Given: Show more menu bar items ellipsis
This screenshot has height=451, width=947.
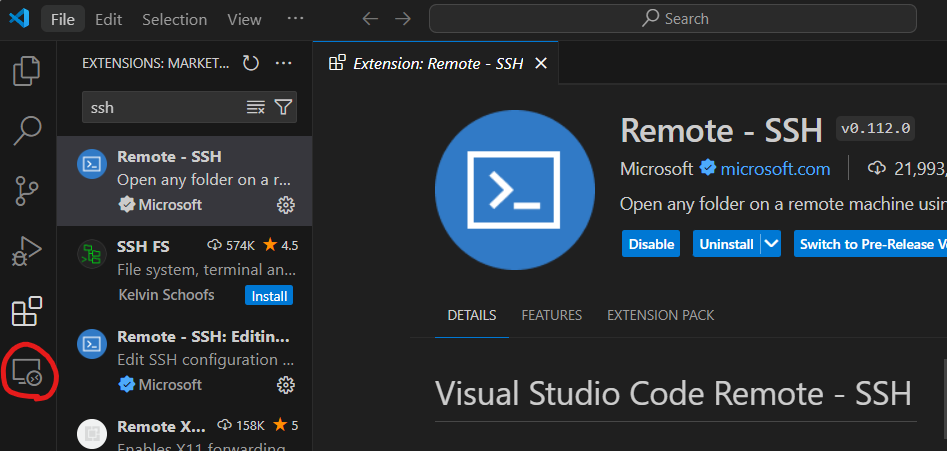Looking at the screenshot, I should pyautogui.click(x=295, y=18).
